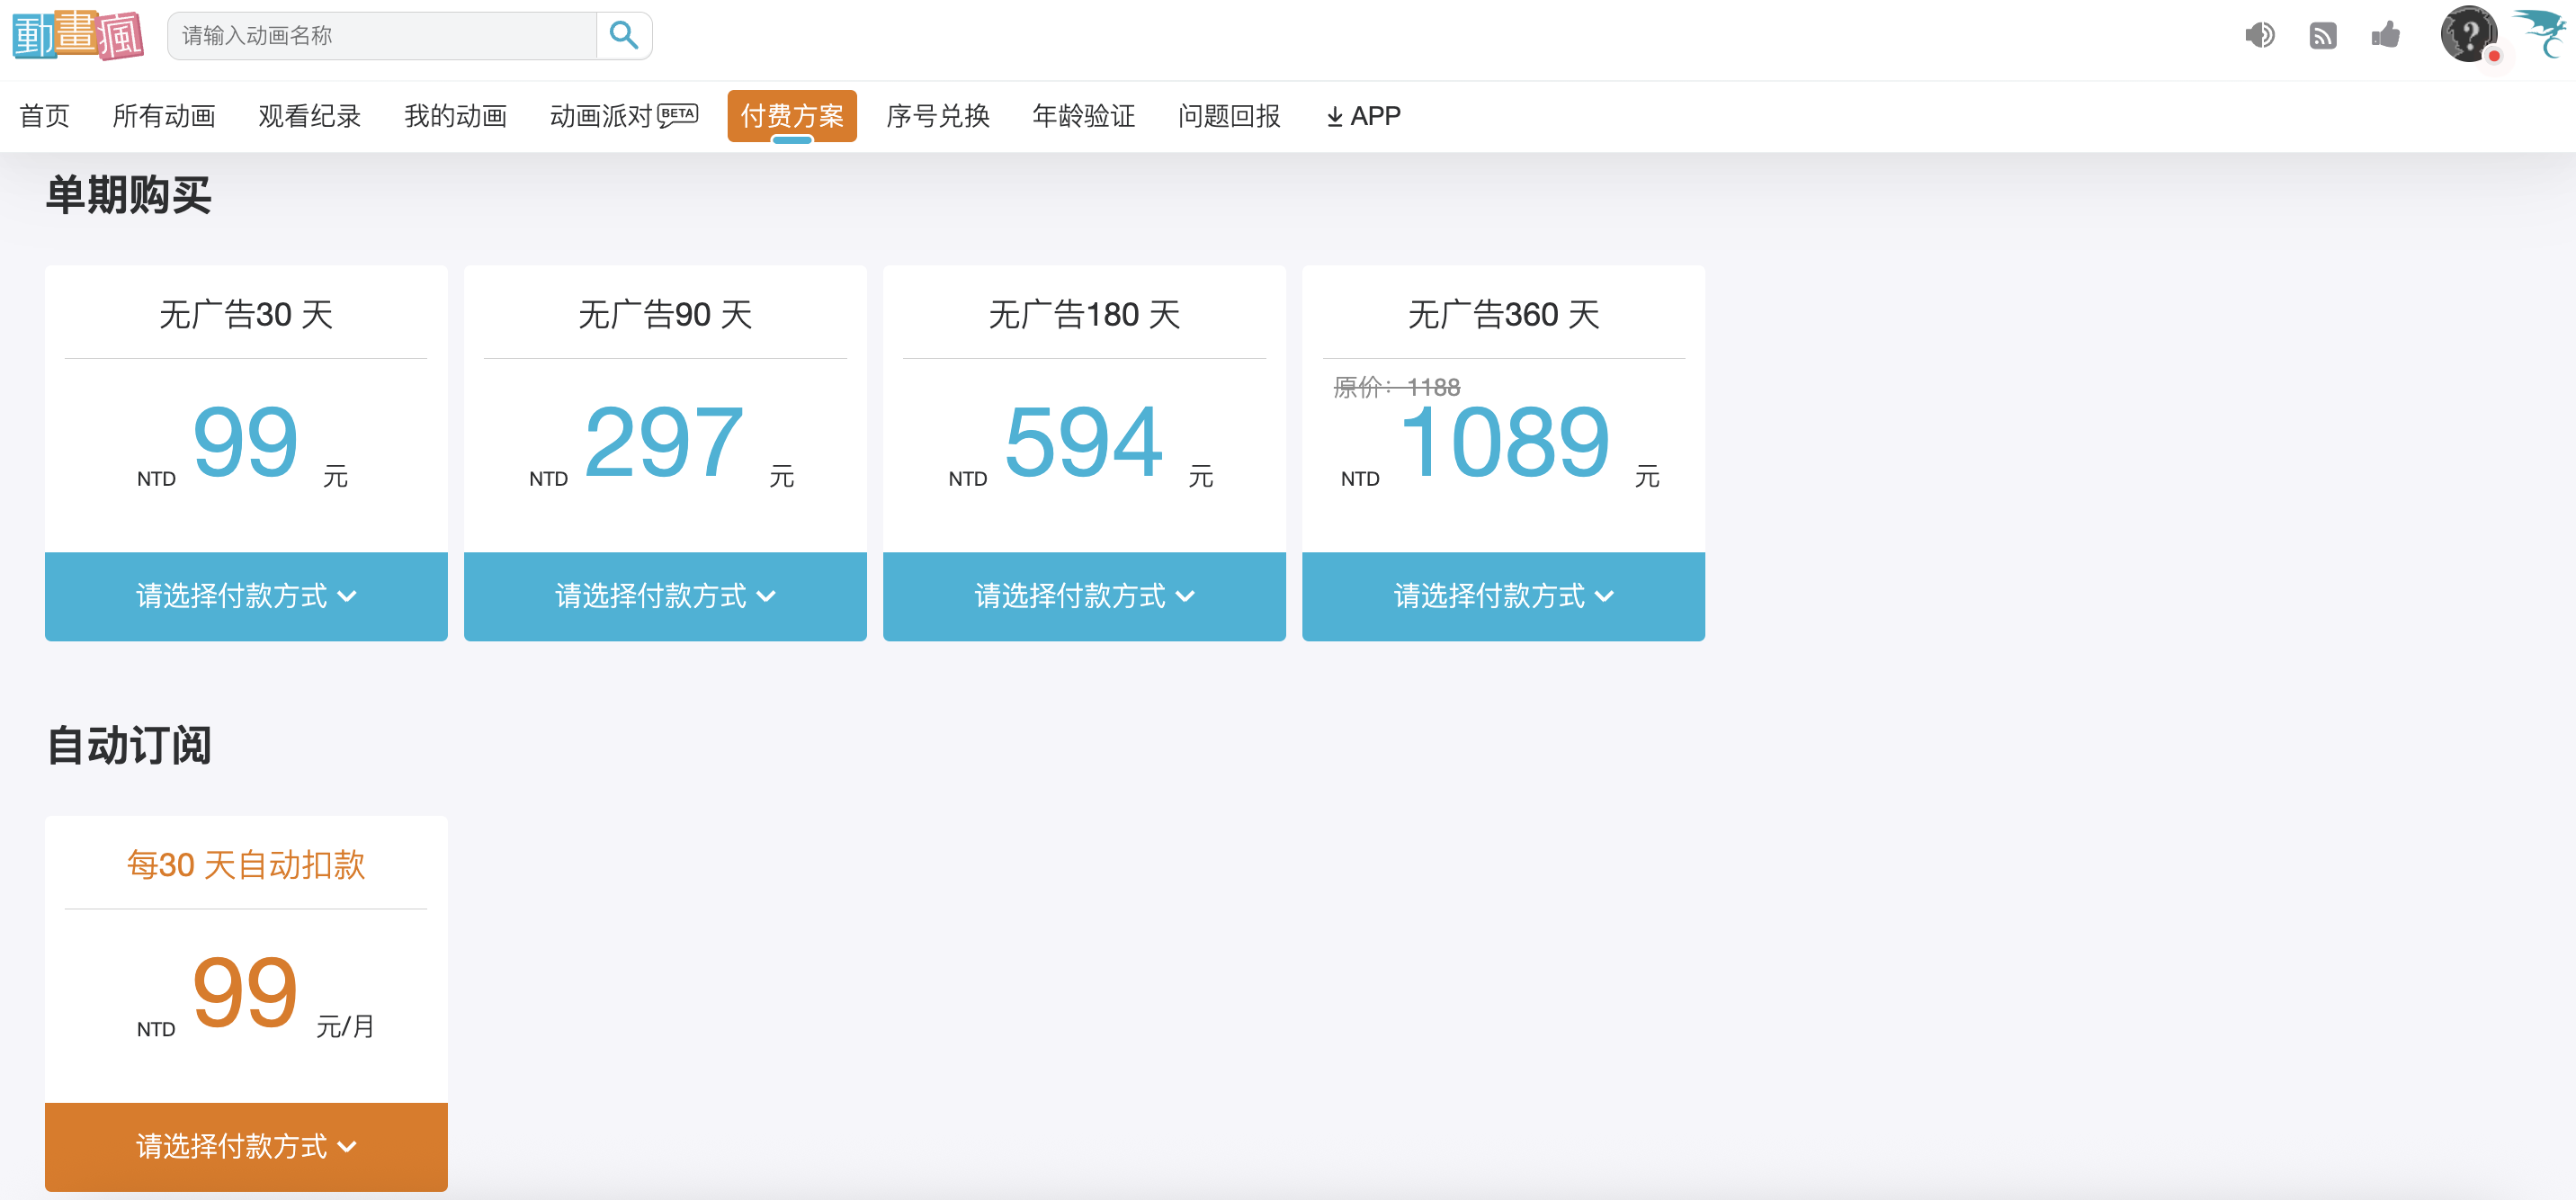Click the thumbs-up like icon

click(x=2385, y=36)
